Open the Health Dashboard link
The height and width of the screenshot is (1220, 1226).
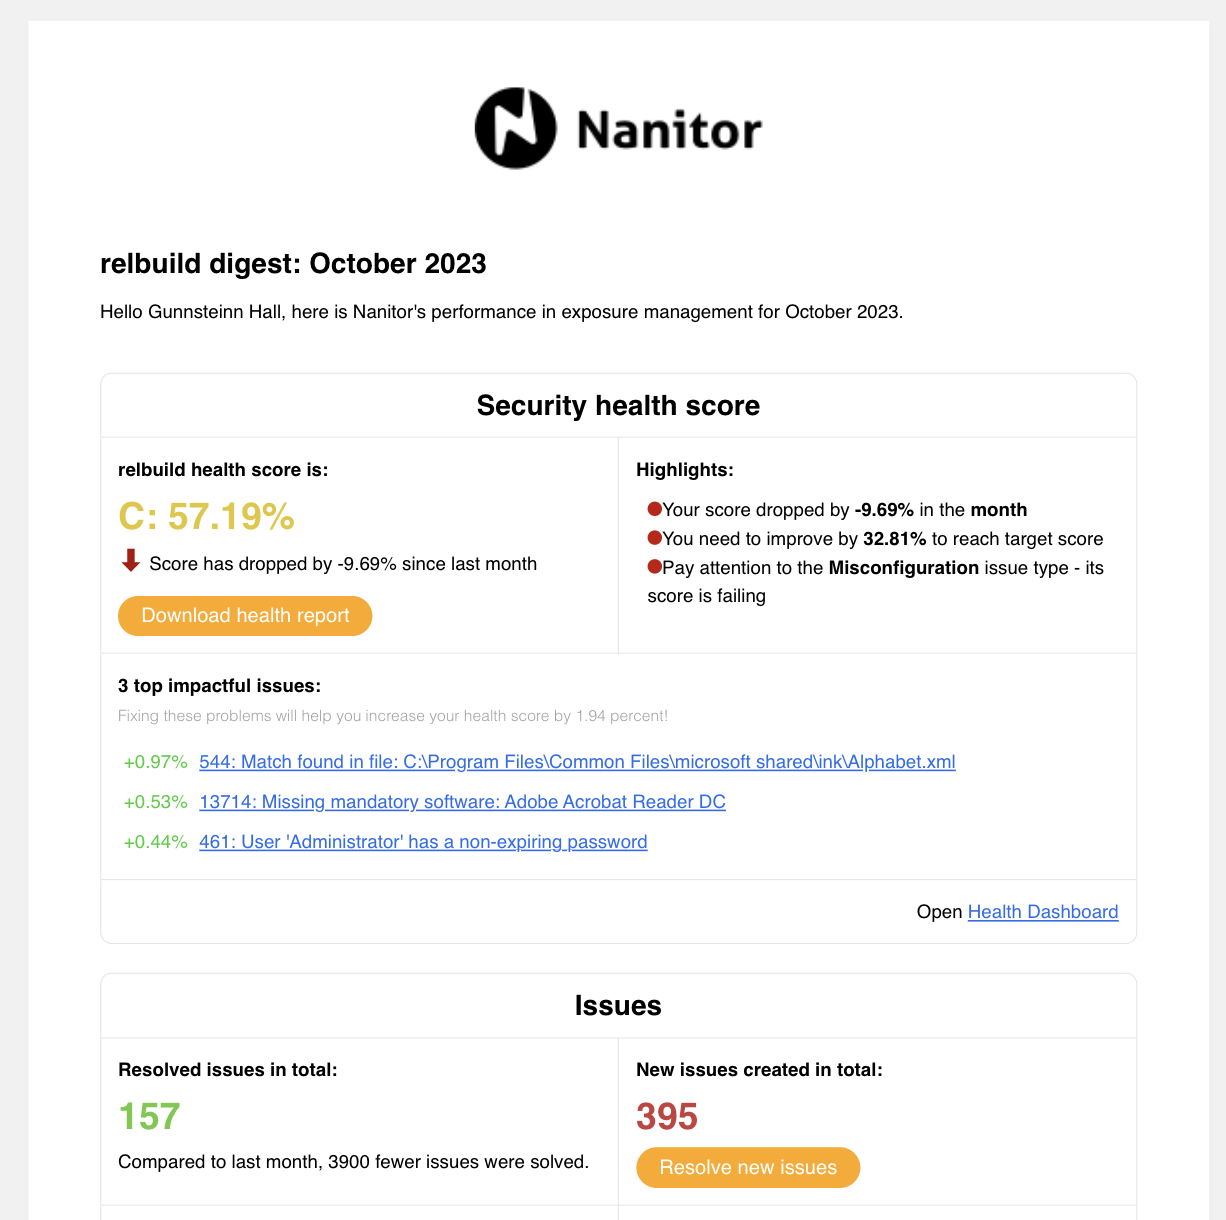coord(1043,912)
